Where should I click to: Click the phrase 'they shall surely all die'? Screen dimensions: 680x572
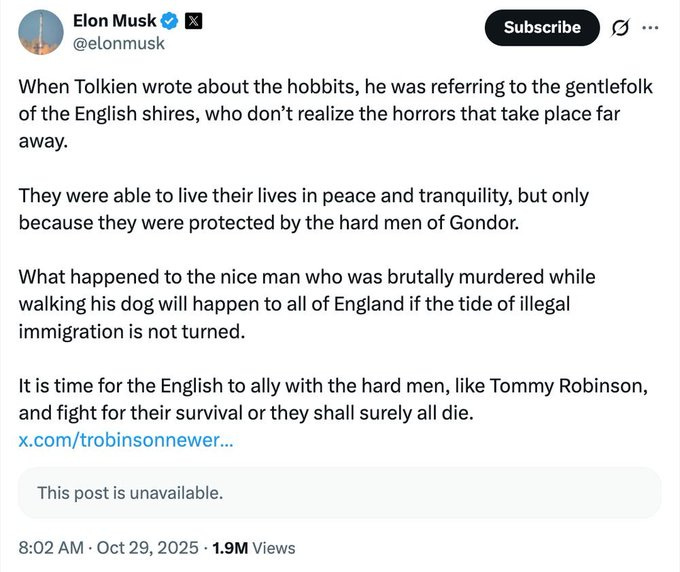point(390,412)
